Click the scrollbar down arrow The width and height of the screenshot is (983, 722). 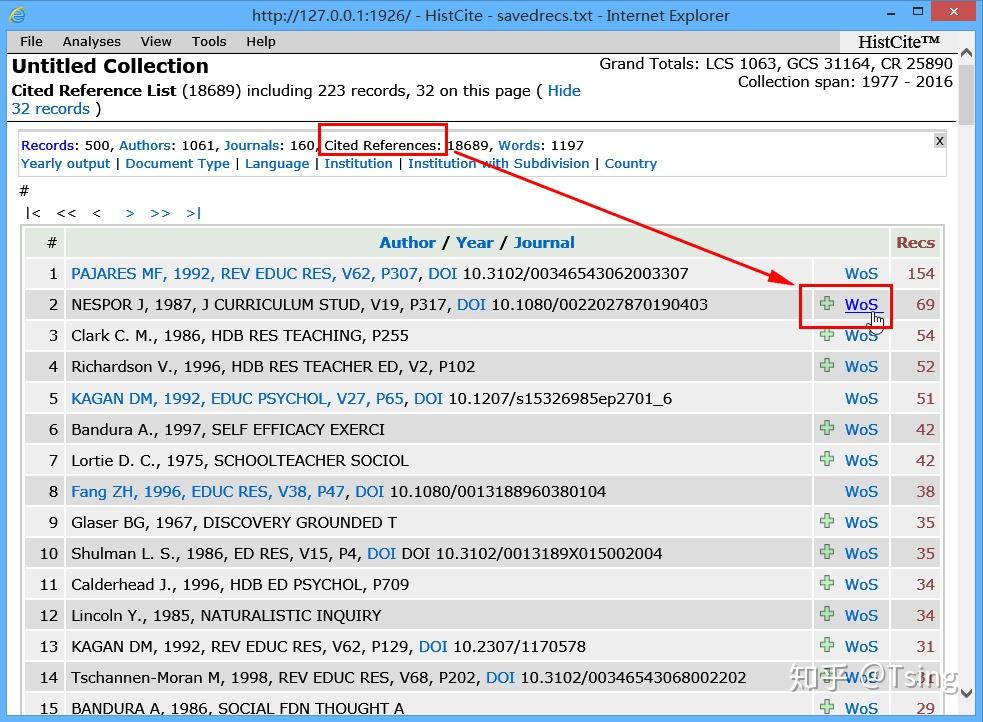967,693
